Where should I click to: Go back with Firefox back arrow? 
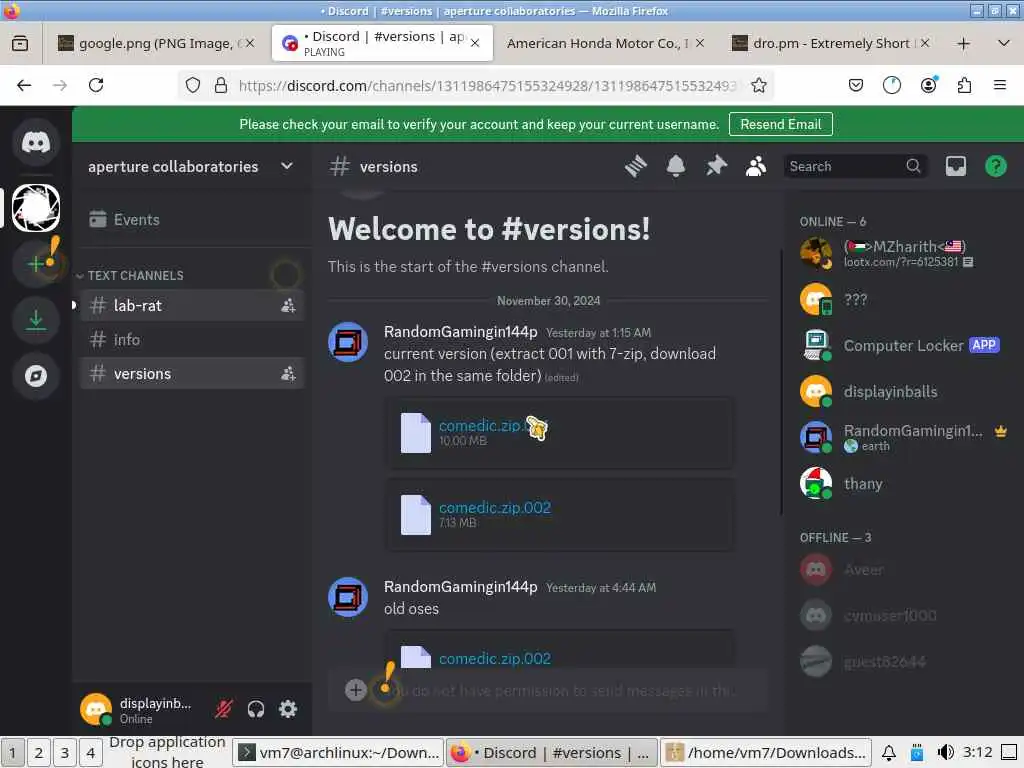(x=24, y=85)
